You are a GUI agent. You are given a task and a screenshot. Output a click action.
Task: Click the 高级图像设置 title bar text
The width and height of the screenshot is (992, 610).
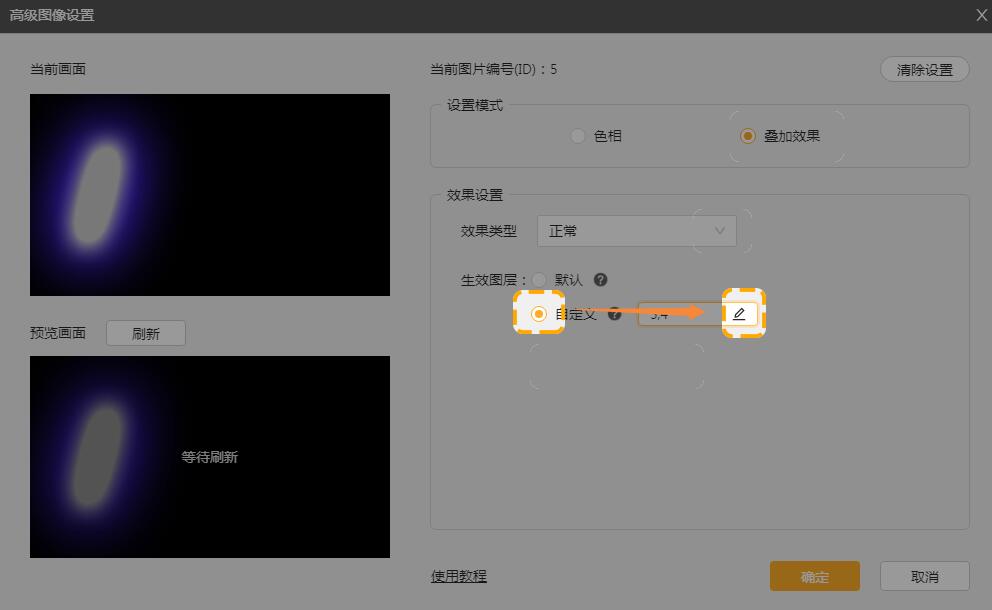click(x=52, y=15)
